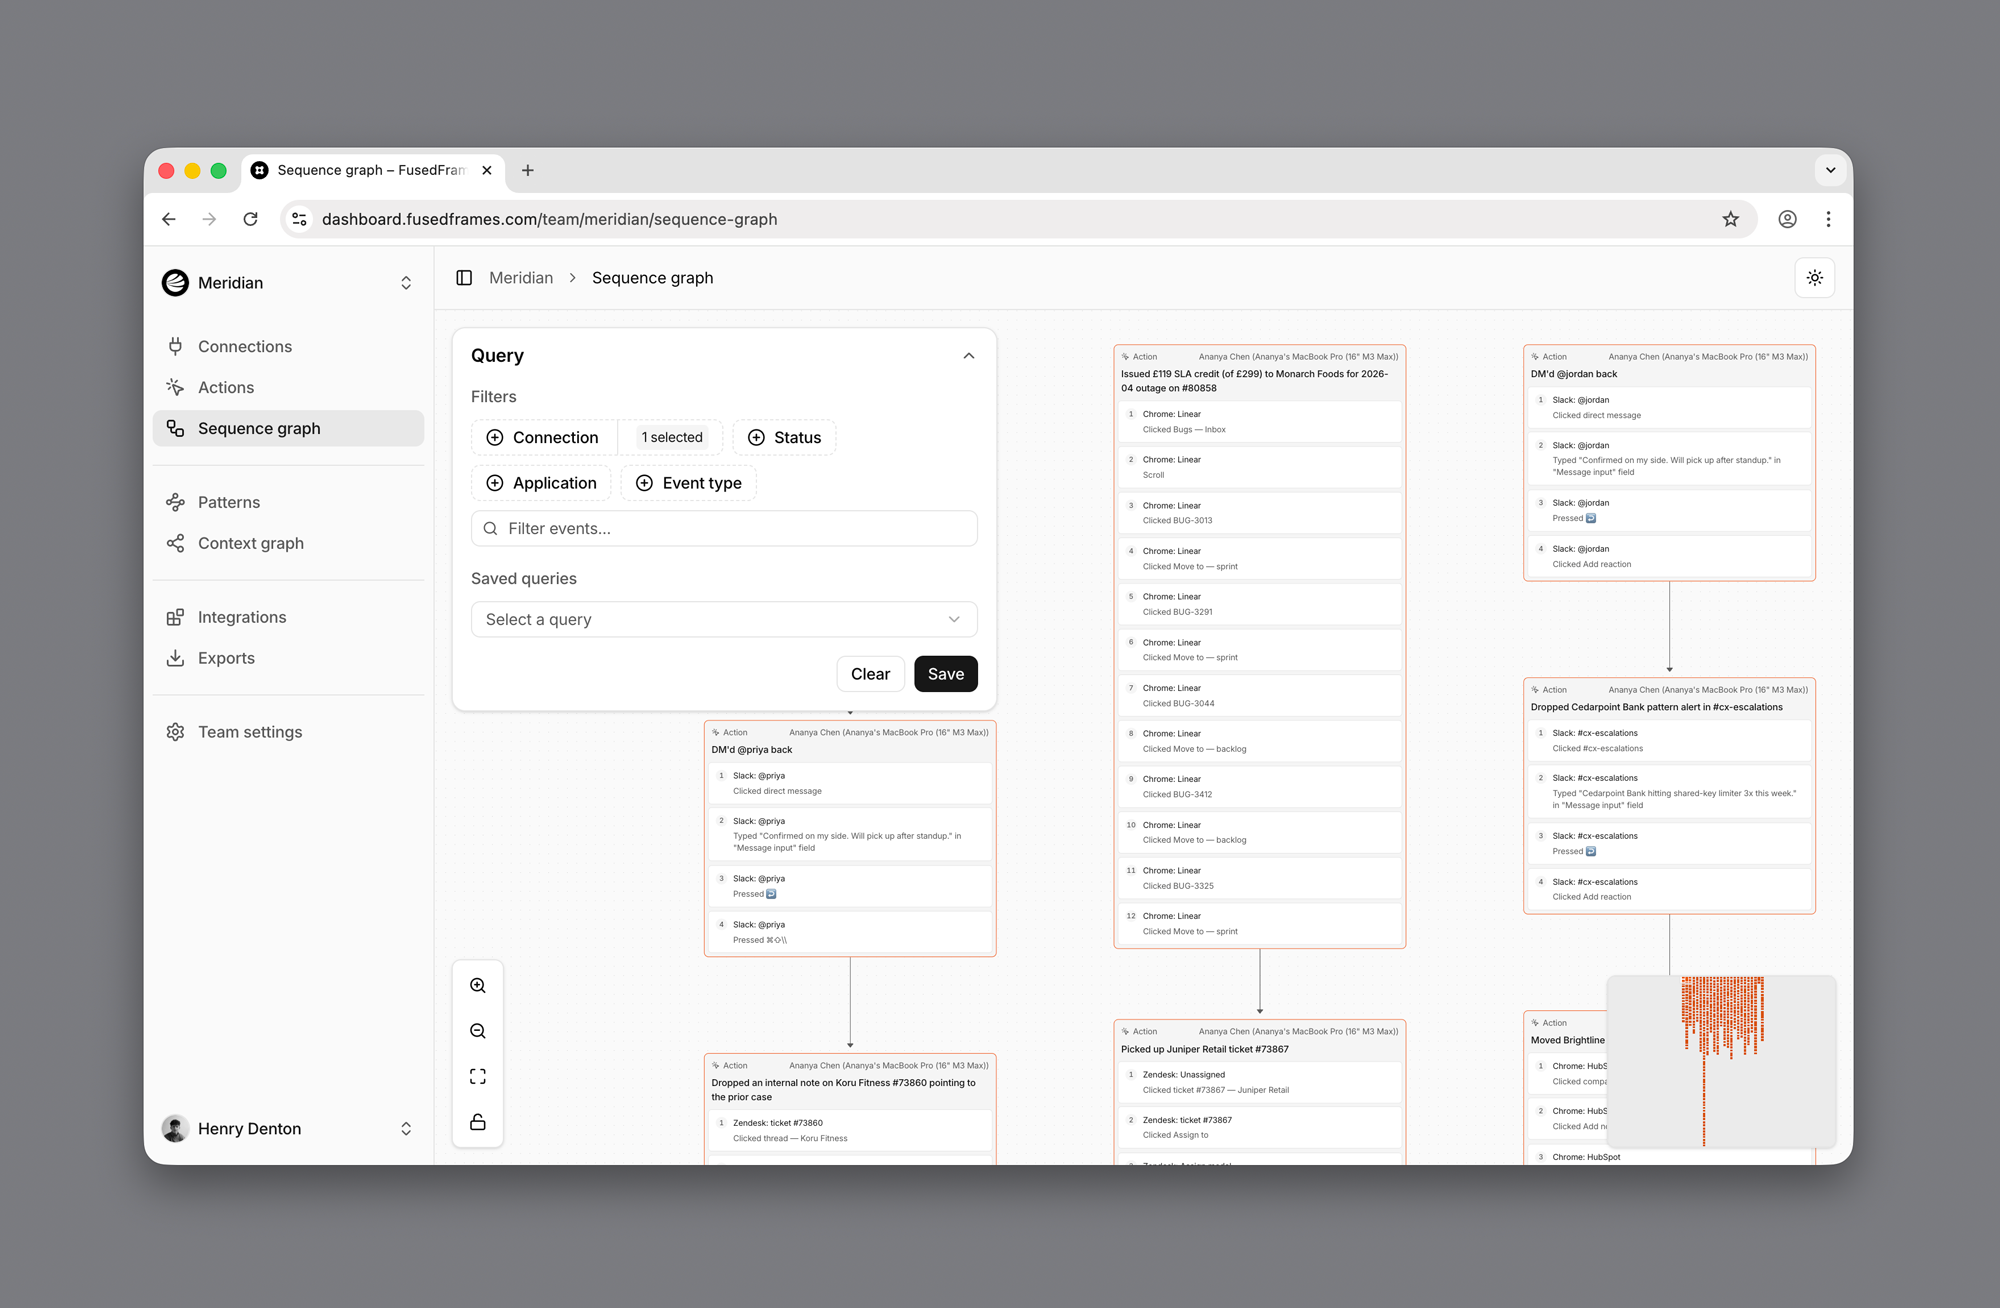Go to Context graph page
Screen dimensions: 2000x1308
(x=251, y=543)
